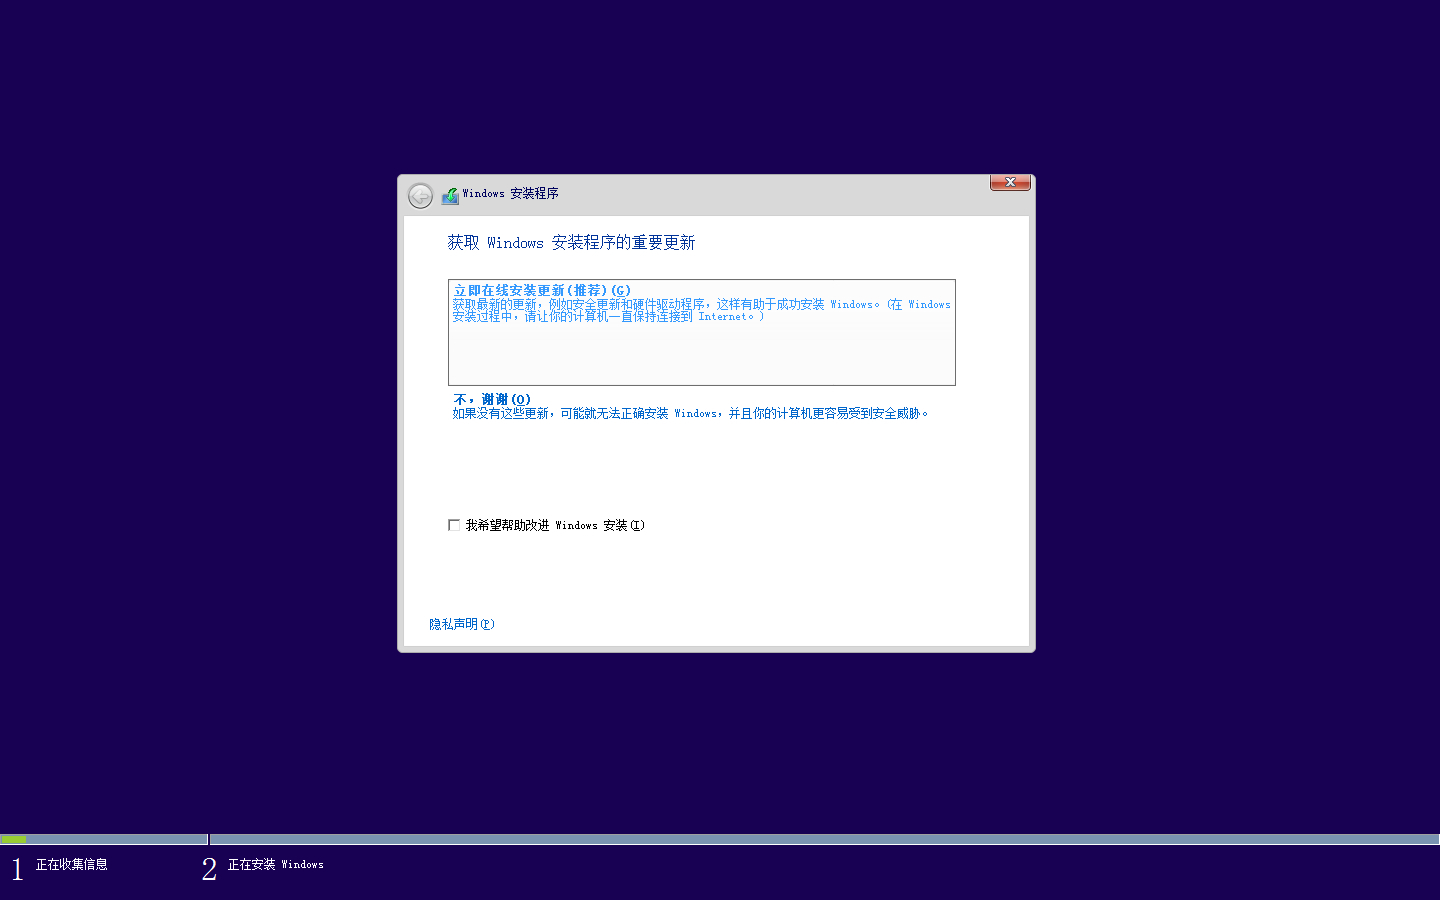The image size is (1440, 900).
Task: Enable the 我希望帮助改进 Windows 安装 checkbox
Action: [x=454, y=525]
